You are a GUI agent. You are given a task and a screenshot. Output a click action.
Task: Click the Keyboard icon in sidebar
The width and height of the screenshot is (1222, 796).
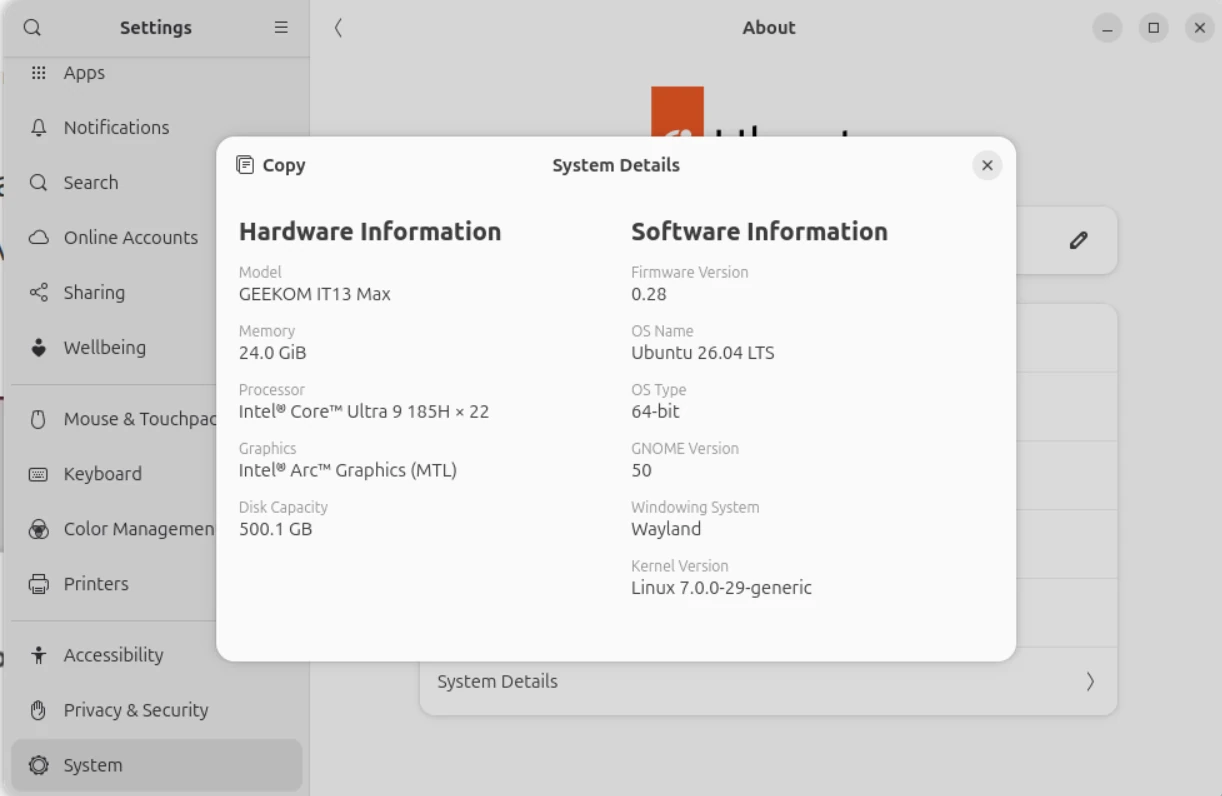point(38,474)
